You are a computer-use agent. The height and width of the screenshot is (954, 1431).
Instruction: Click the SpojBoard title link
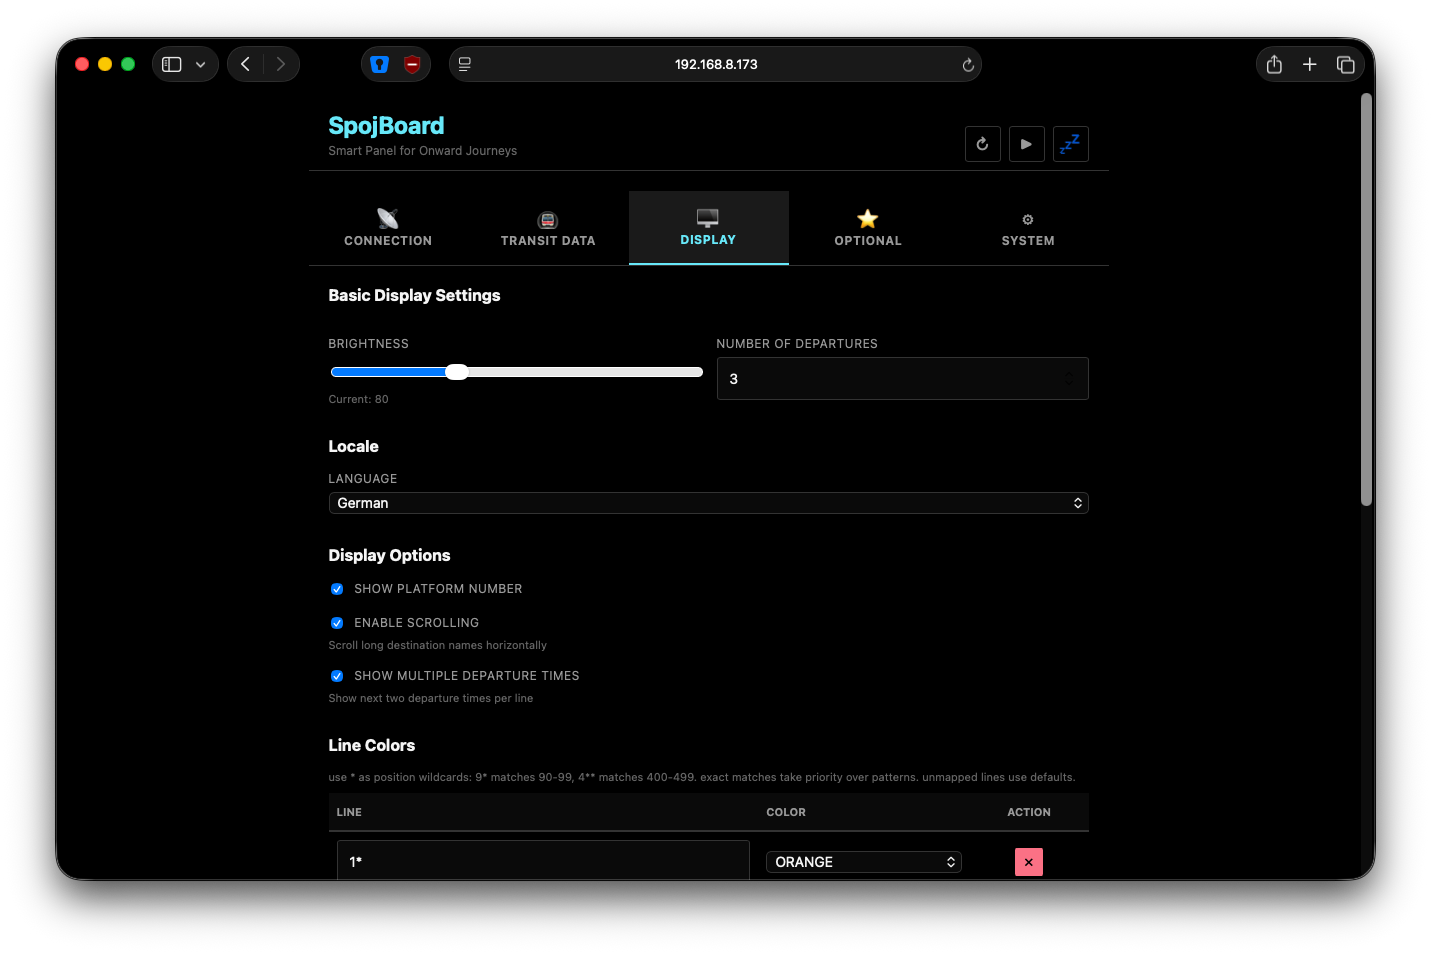point(386,126)
